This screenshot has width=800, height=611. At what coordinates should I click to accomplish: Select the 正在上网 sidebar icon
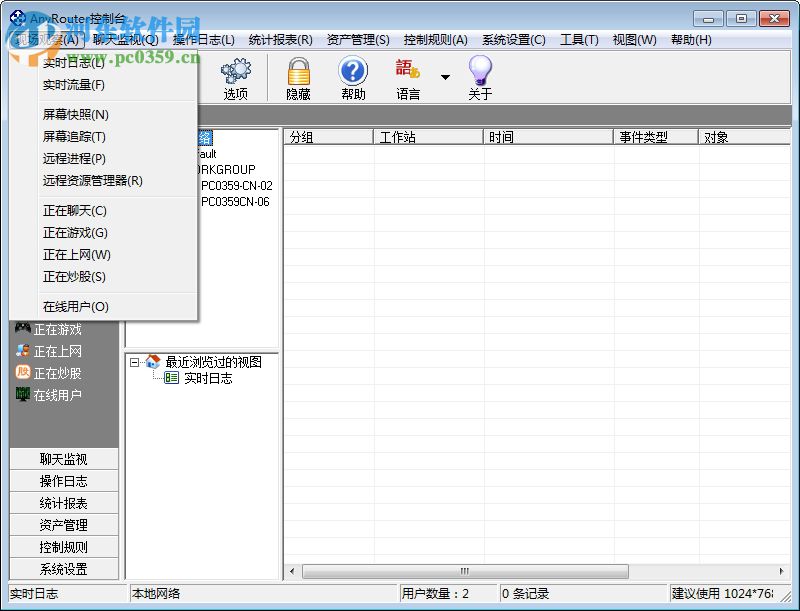click(23, 352)
